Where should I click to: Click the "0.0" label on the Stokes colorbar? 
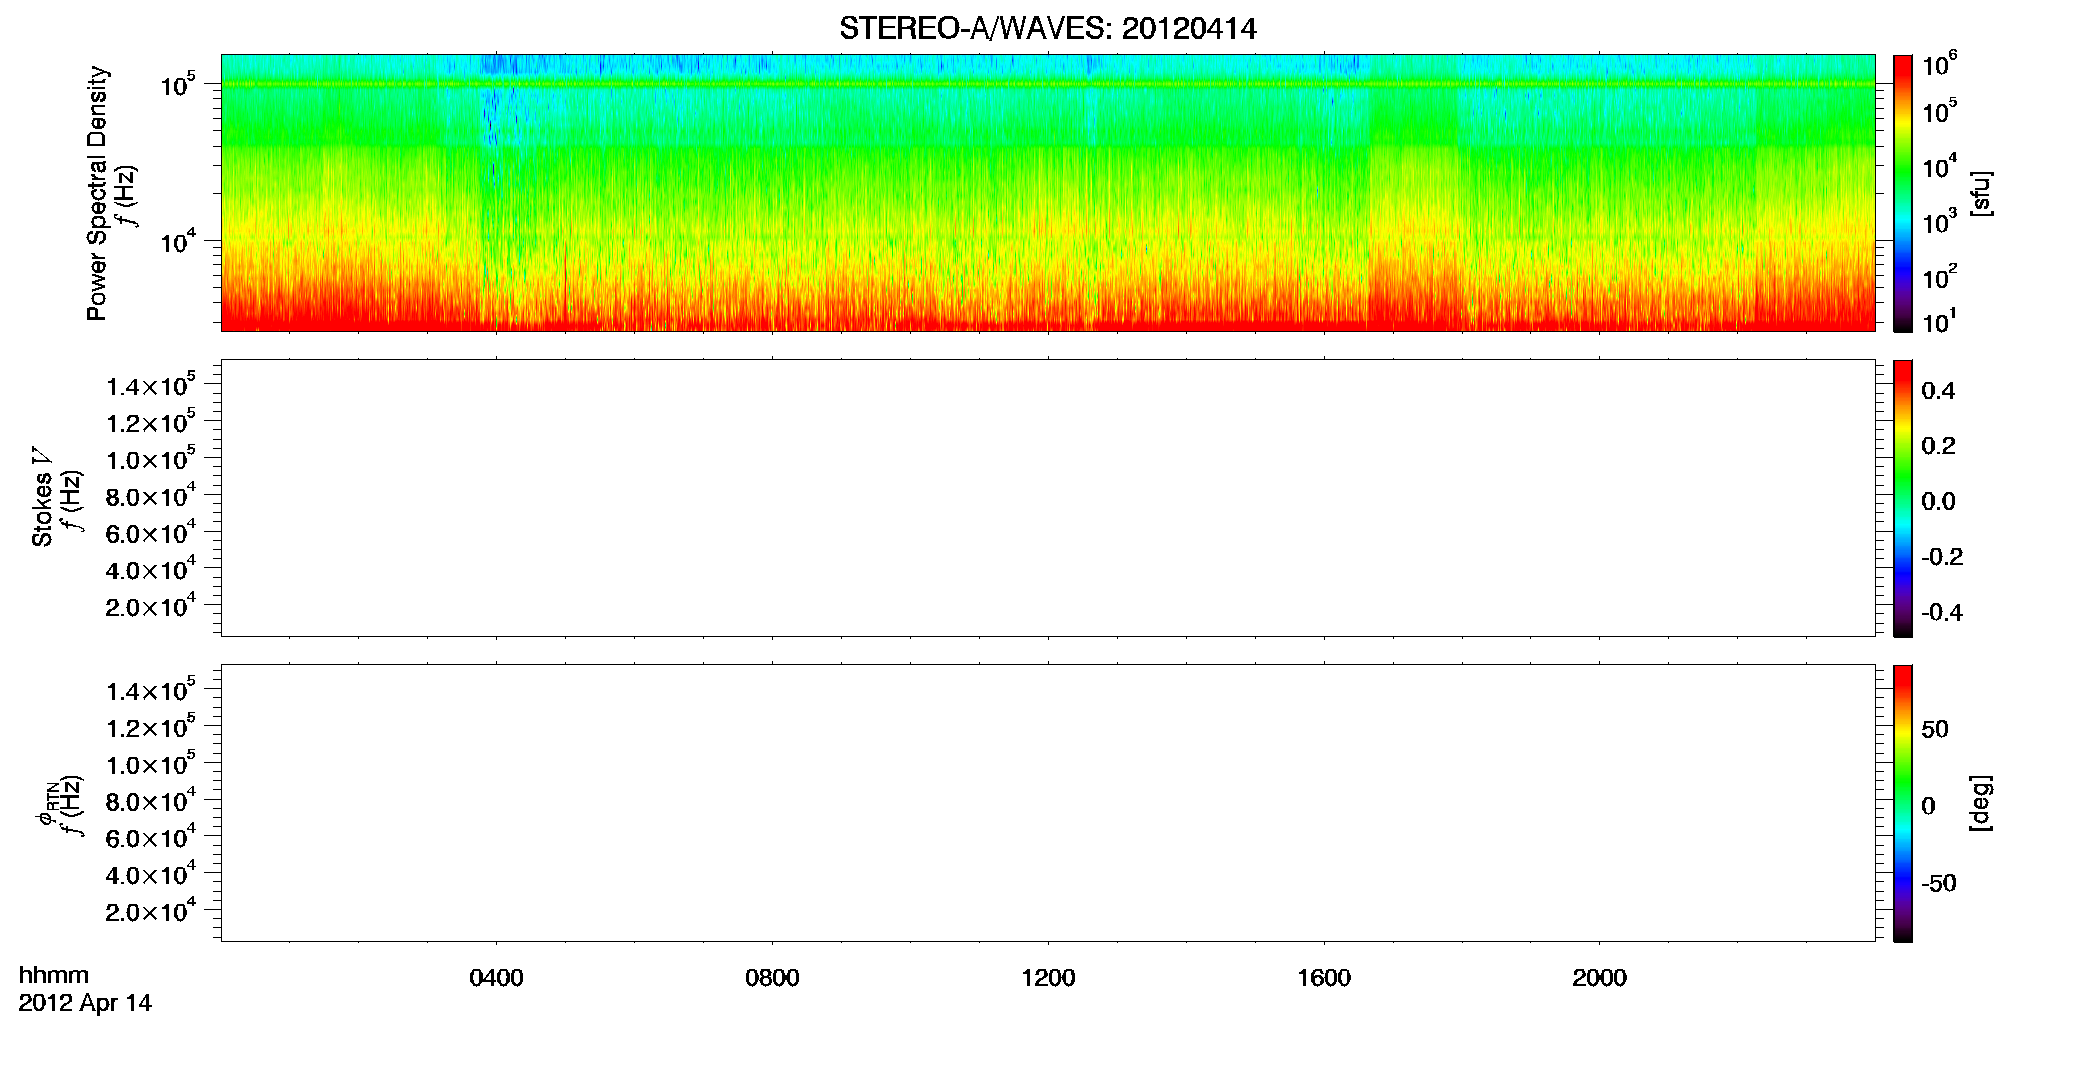[1938, 502]
